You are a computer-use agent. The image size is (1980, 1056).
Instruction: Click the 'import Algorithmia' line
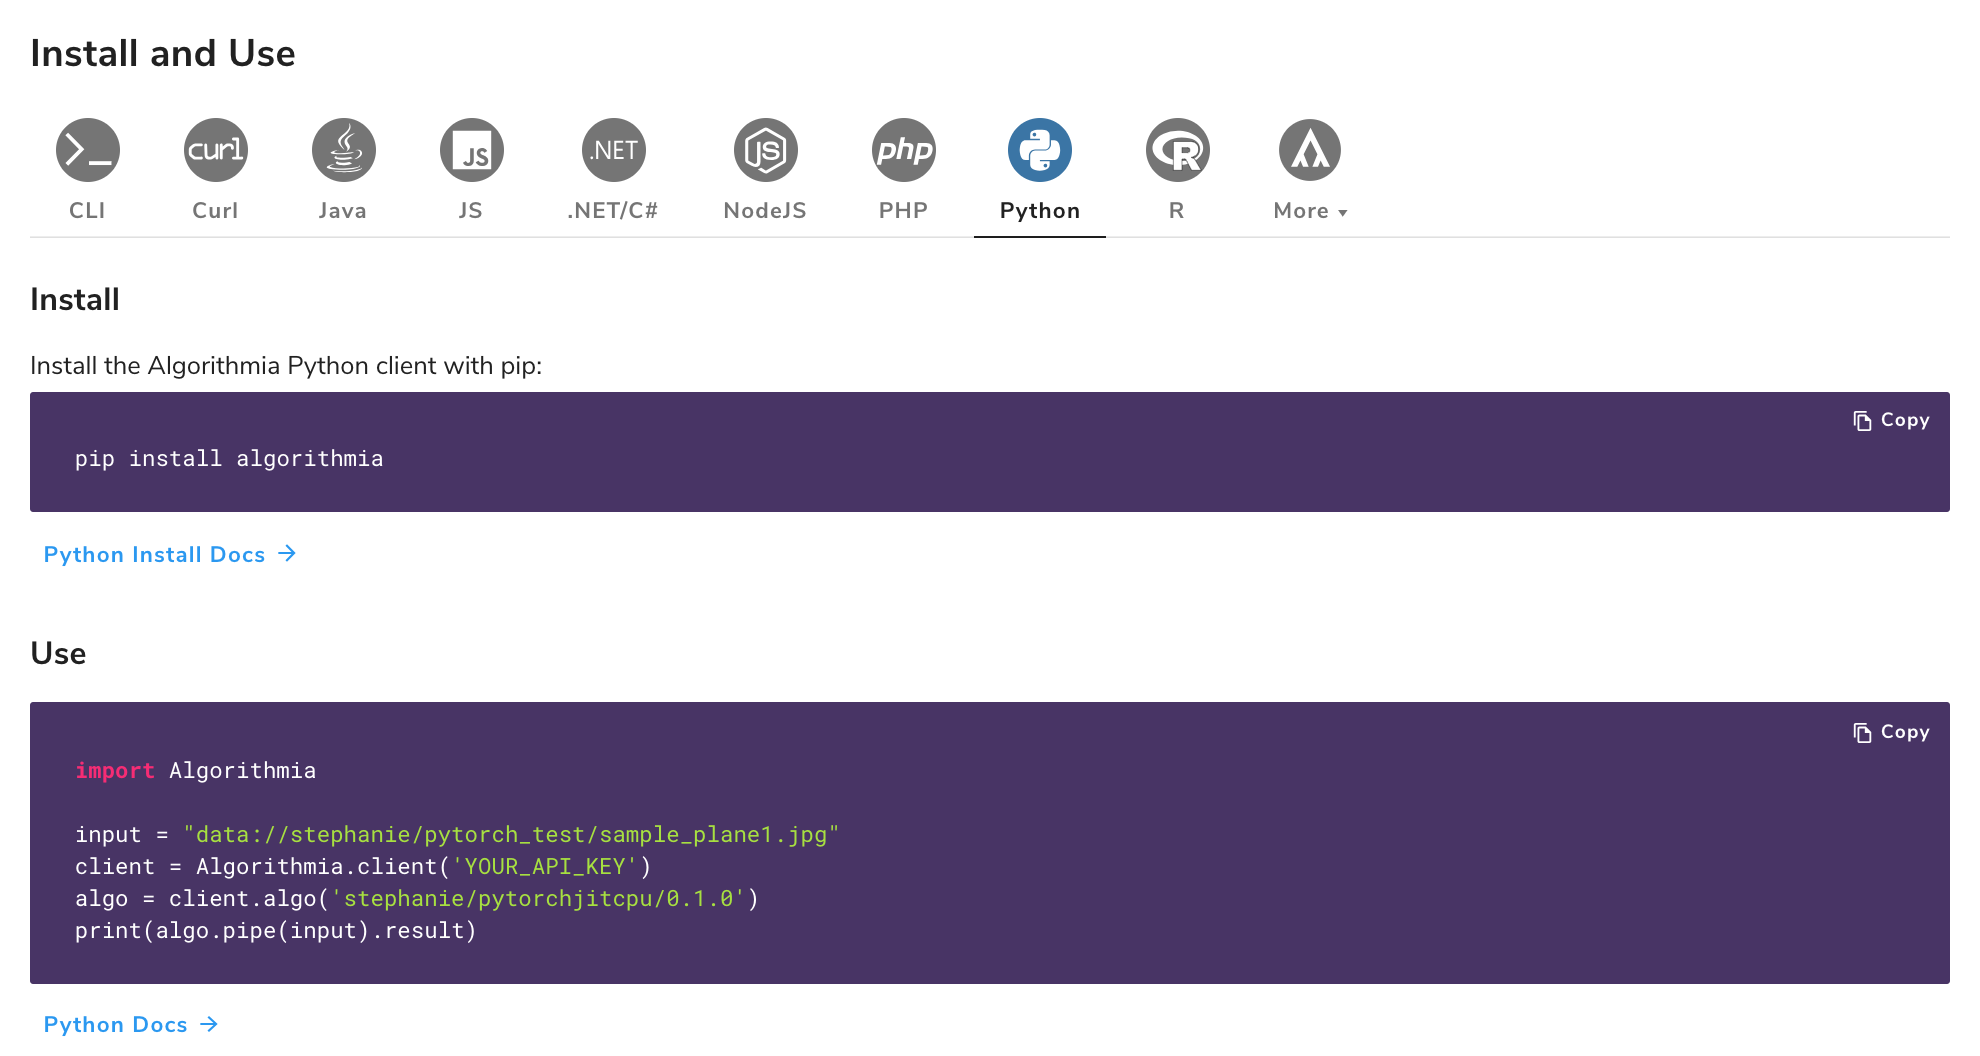pyautogui.click(x=195, y=771)
